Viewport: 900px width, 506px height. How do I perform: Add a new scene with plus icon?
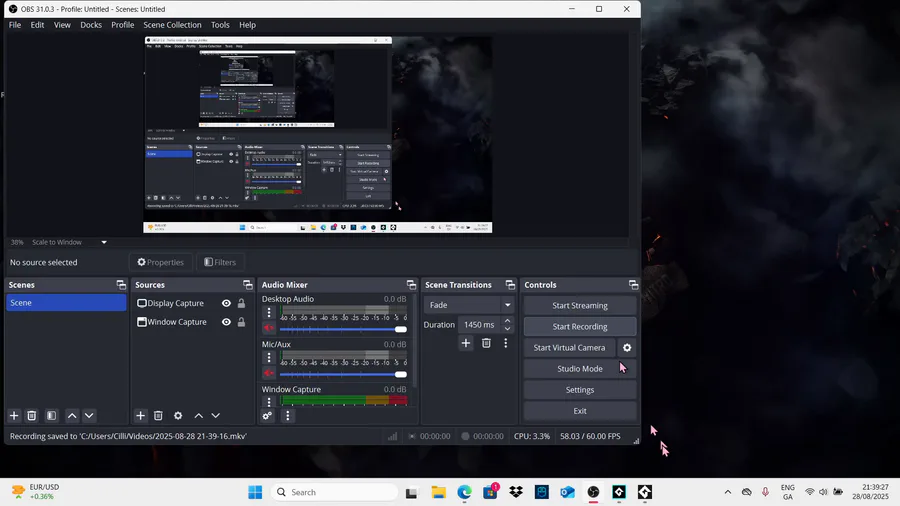14,415
